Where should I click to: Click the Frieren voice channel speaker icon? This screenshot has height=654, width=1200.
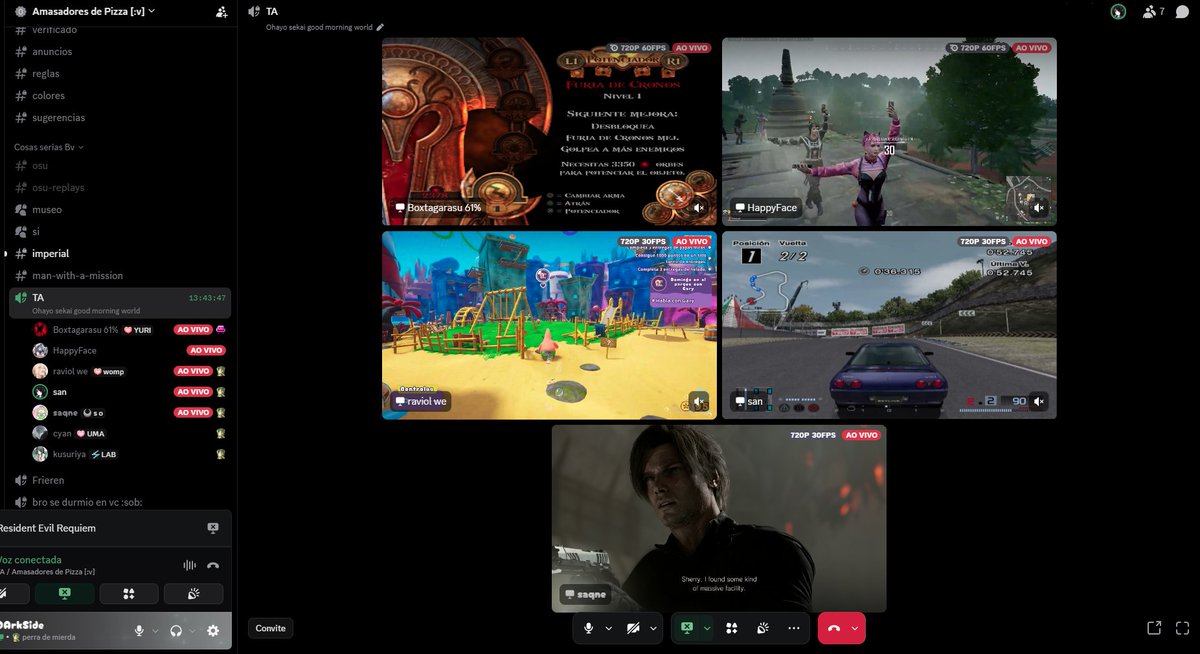click(21, 480)
